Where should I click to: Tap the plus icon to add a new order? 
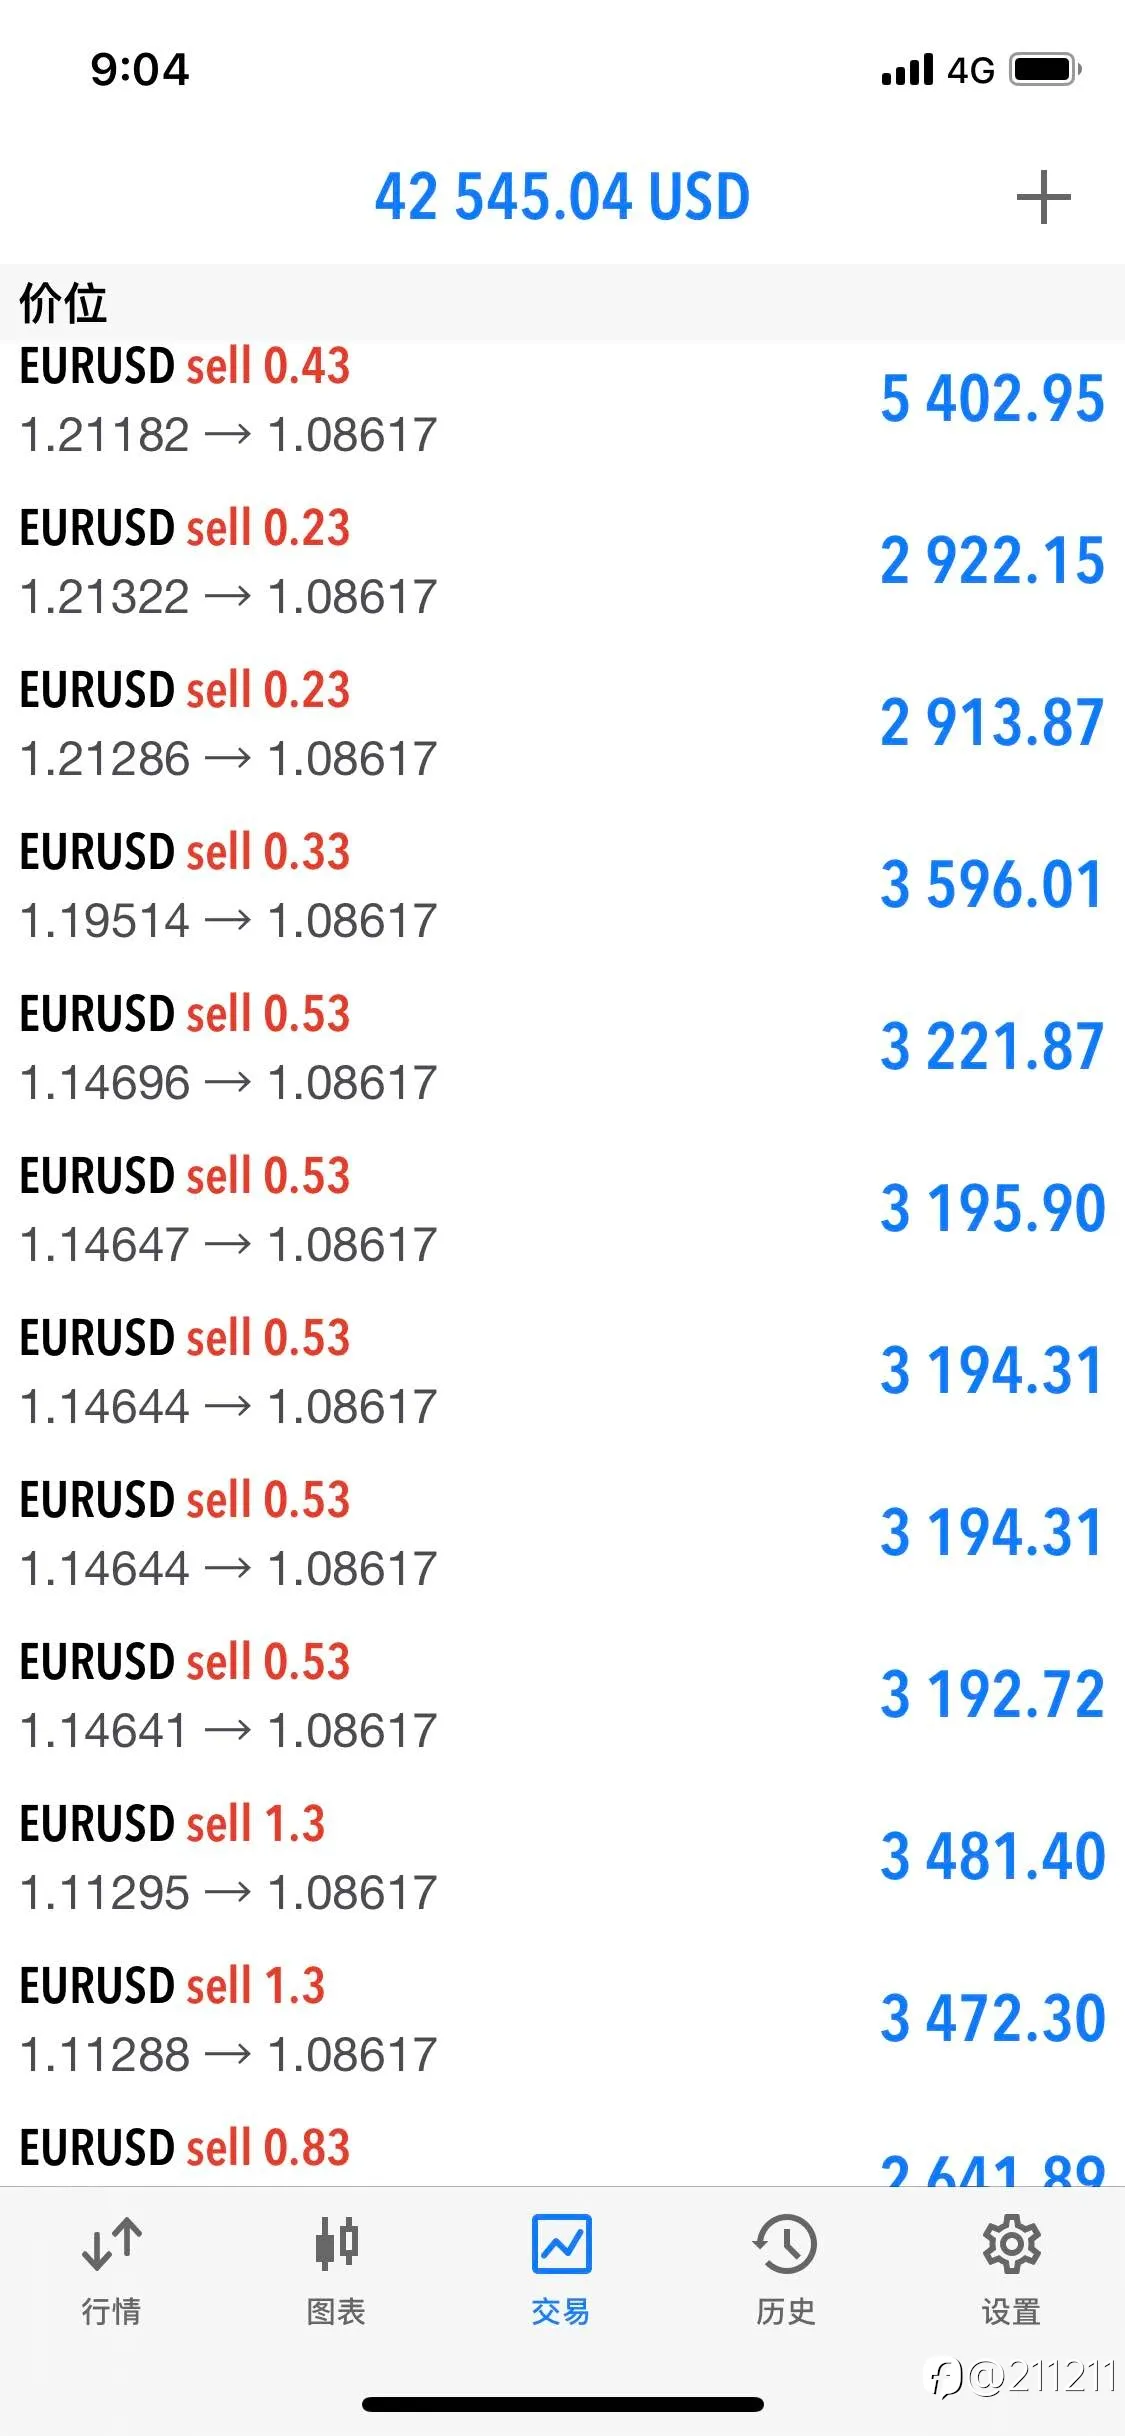1043,197
